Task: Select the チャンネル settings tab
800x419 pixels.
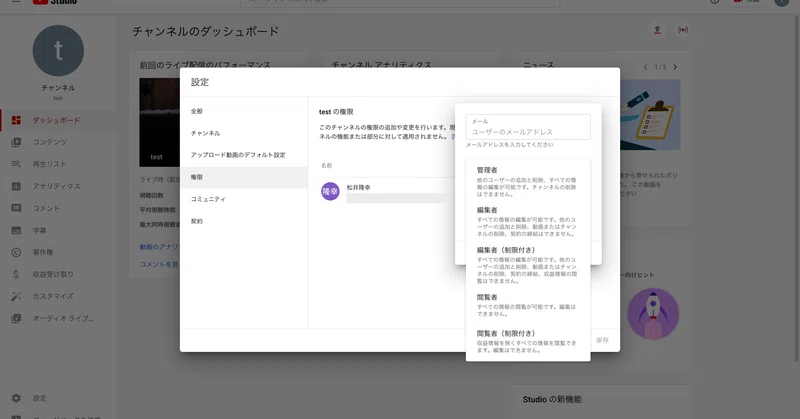Action: pos(244,133)
